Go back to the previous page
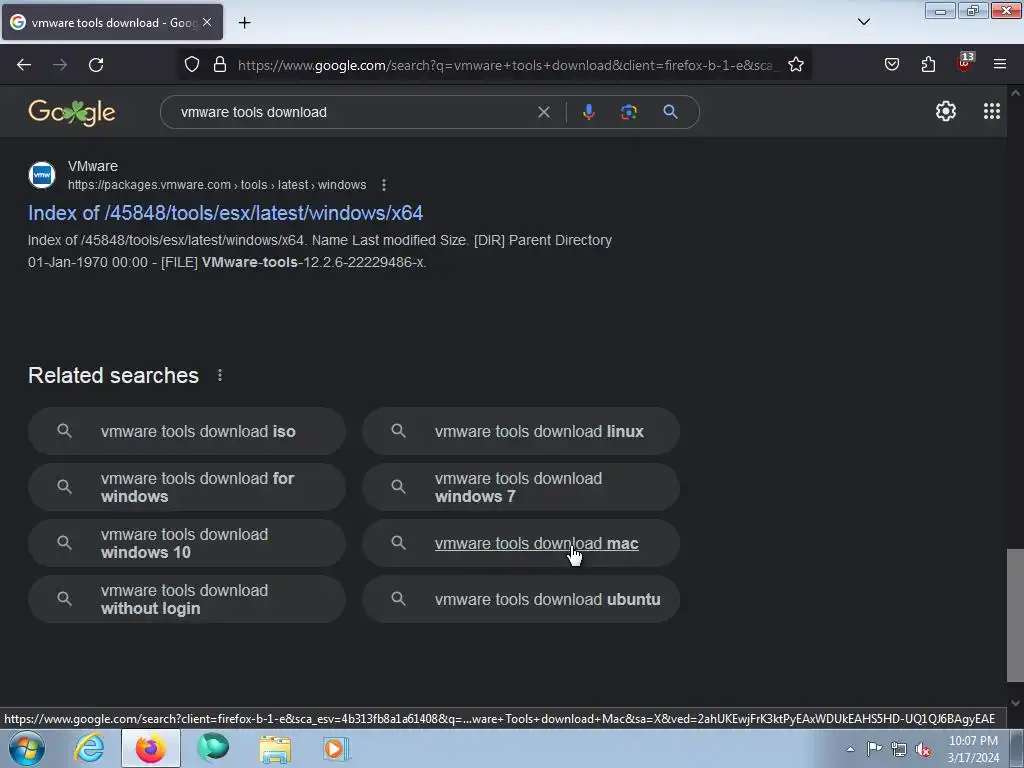 pos(24,65)
